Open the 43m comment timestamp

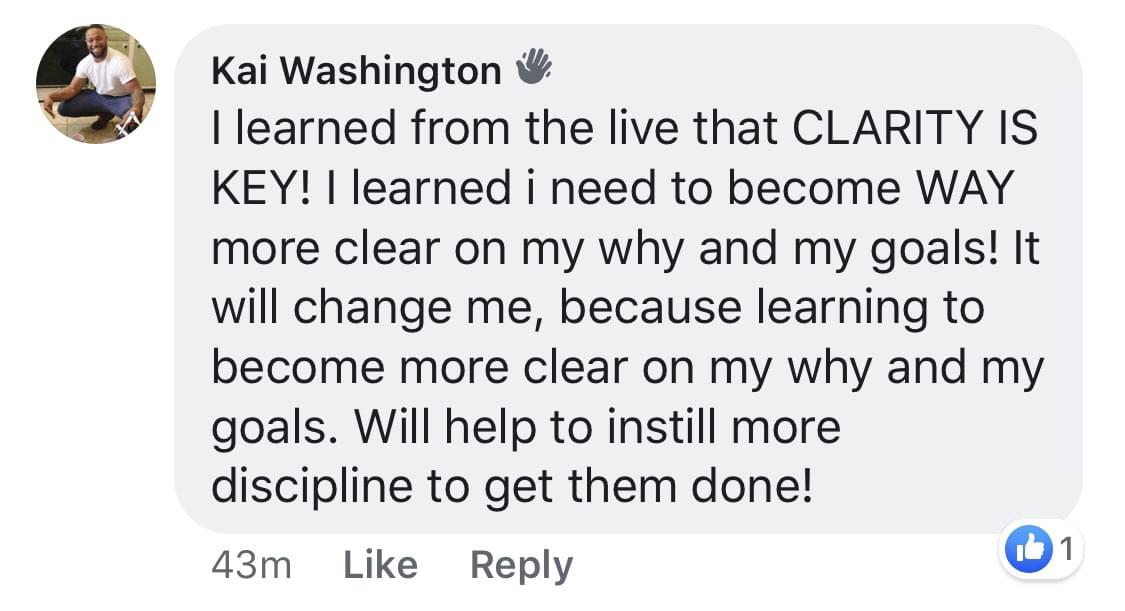tap(251, 565)
